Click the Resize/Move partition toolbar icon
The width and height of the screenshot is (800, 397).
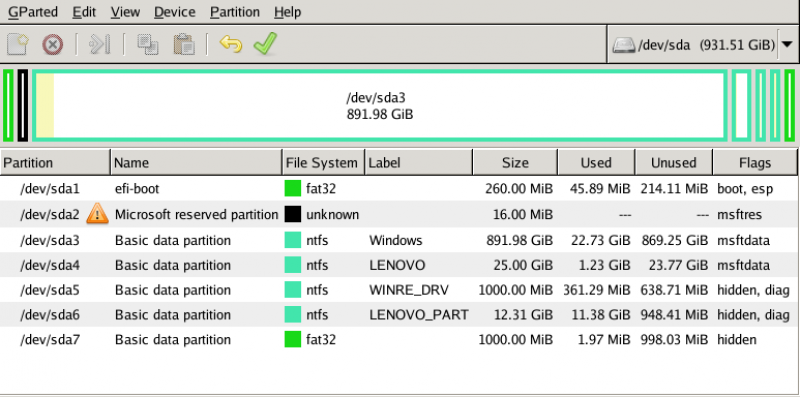click(100, 44)
